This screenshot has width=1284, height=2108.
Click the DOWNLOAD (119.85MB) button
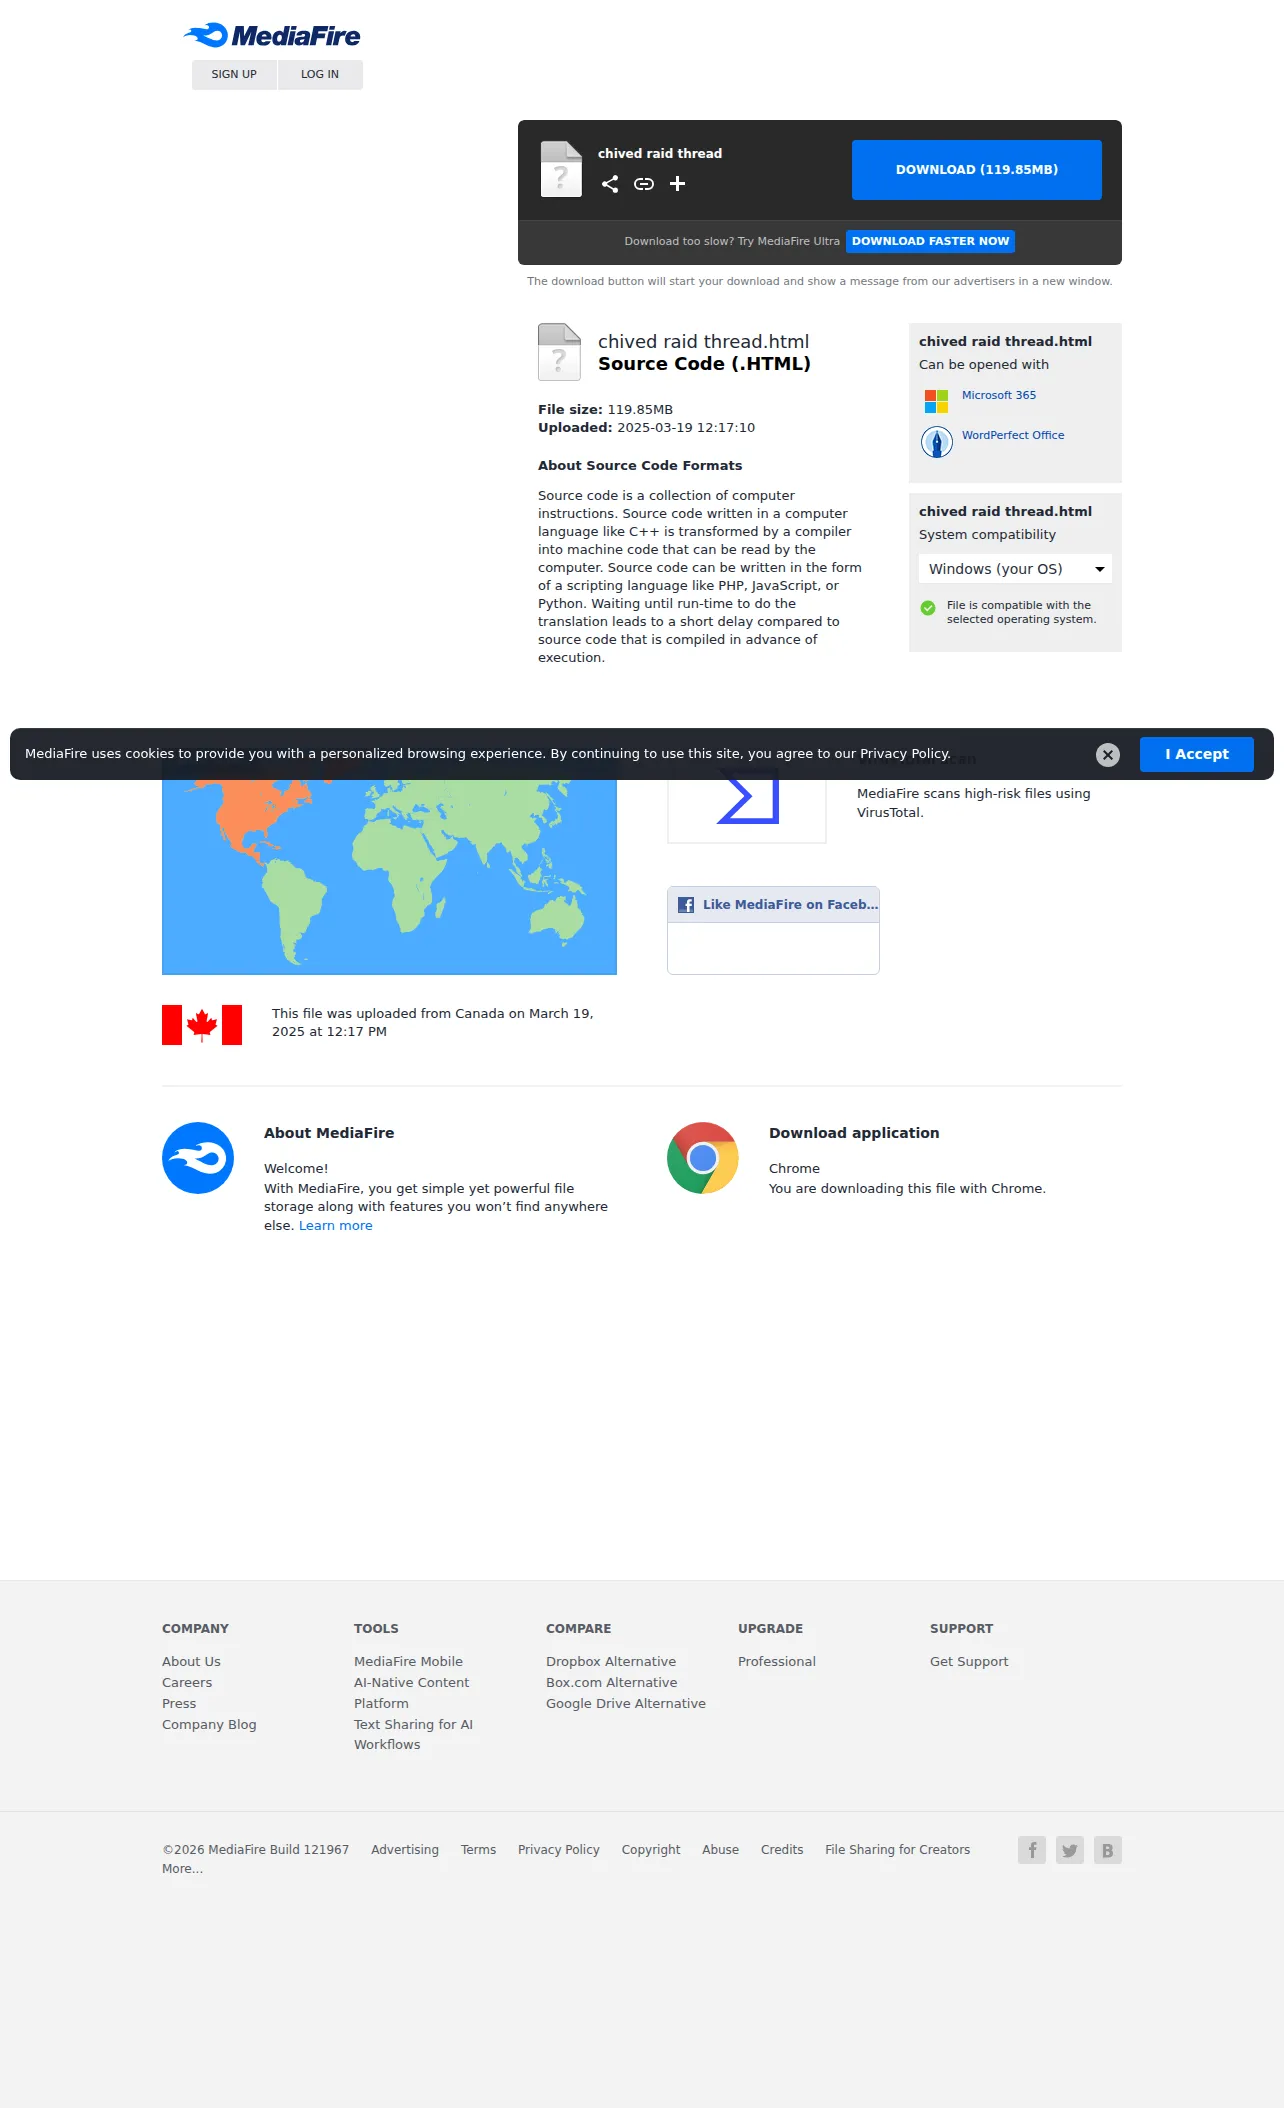tap(977, 170)
